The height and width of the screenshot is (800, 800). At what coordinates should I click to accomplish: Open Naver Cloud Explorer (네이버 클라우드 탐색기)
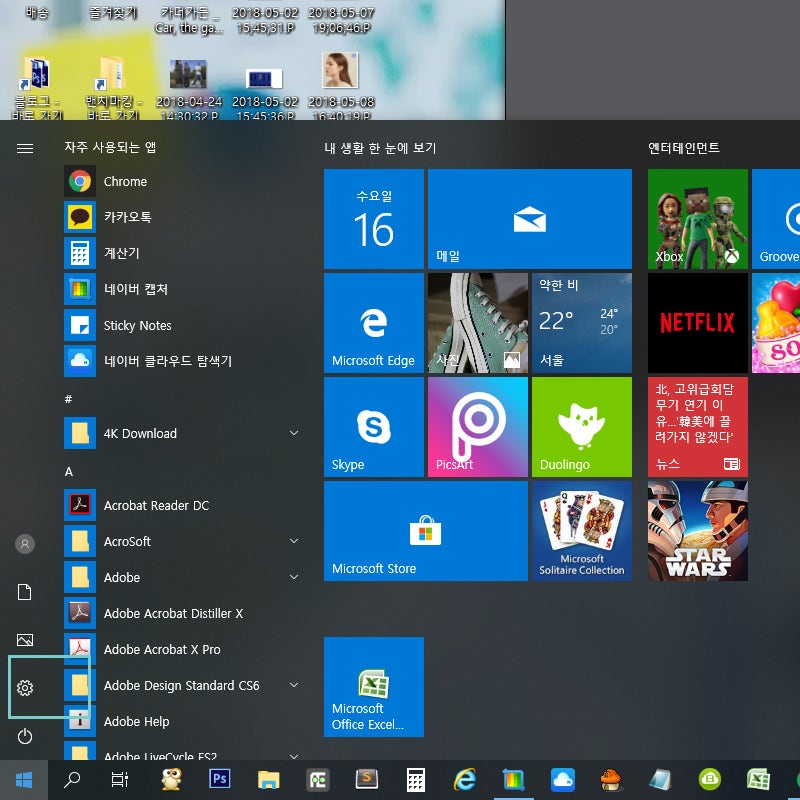click(x=181, y=361)
